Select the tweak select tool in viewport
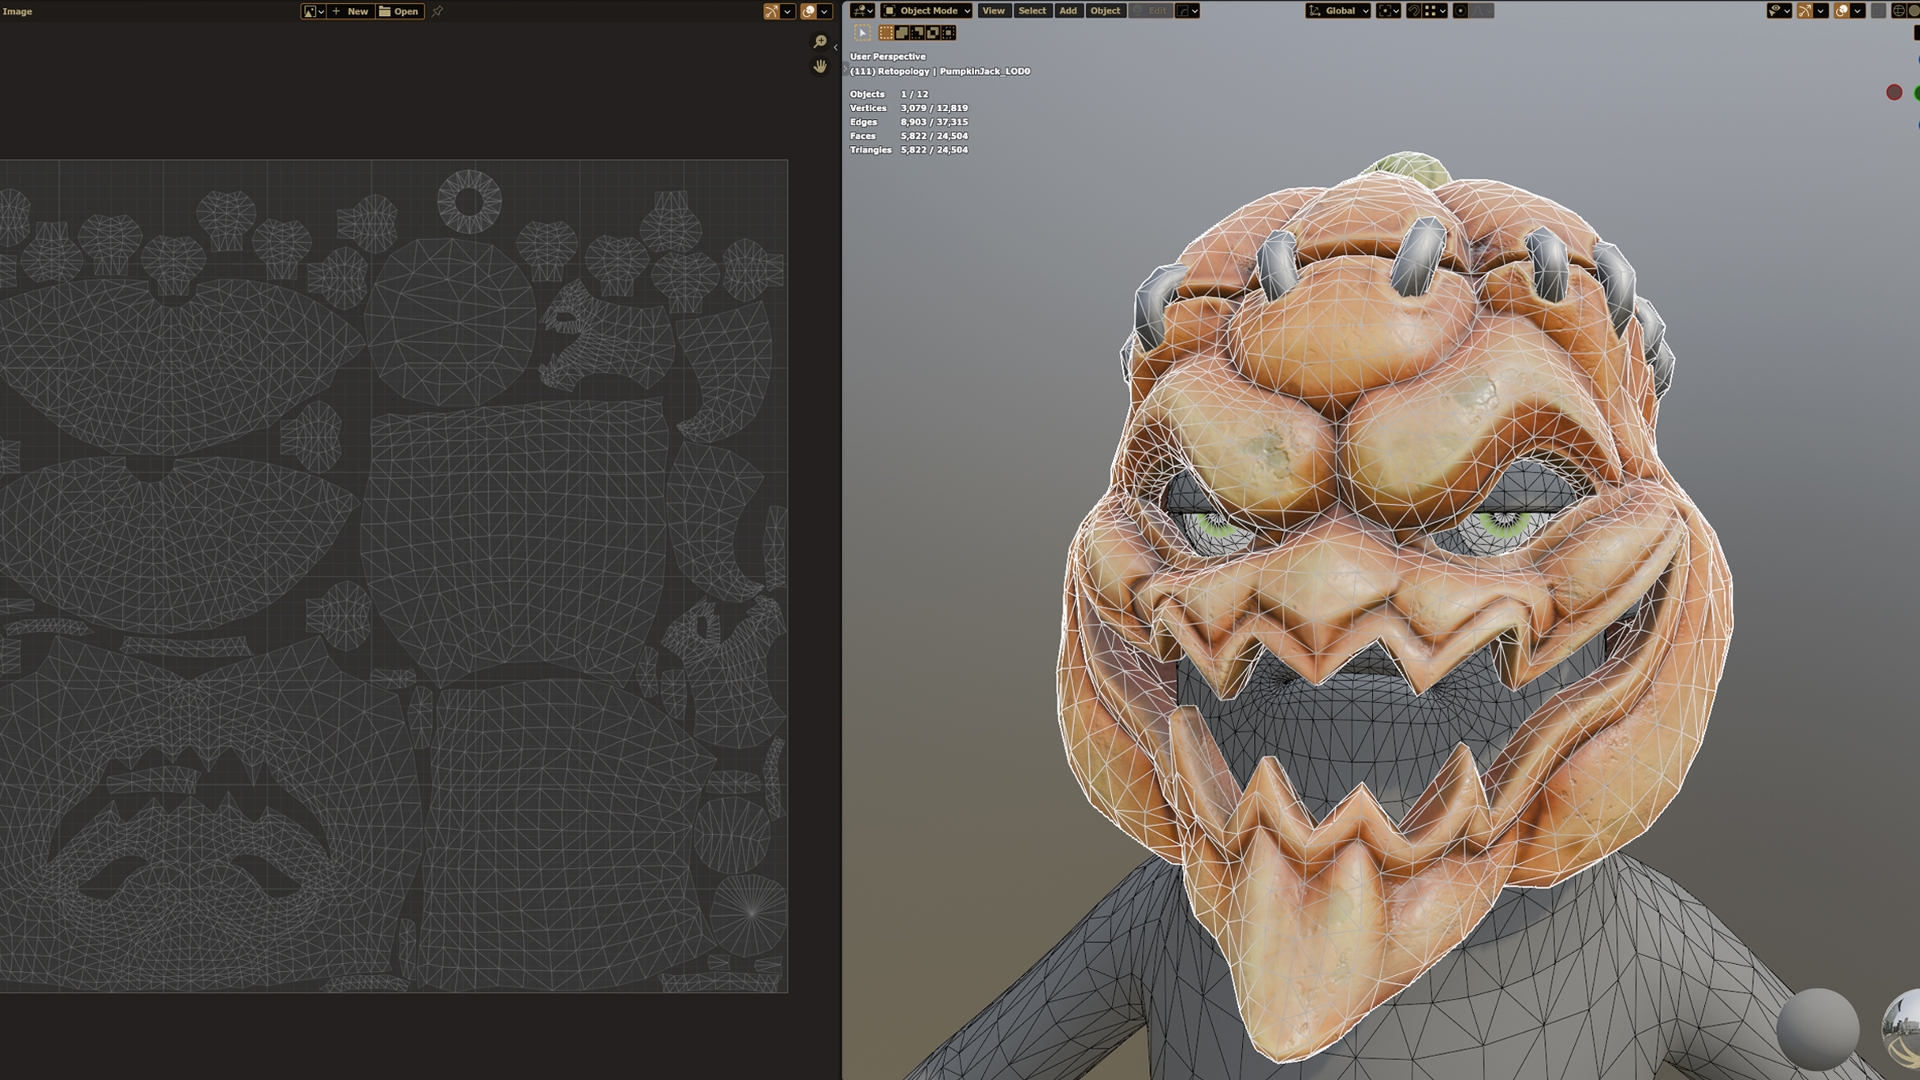Screen dimensions: 1920x1080 (x=862, y=33)
